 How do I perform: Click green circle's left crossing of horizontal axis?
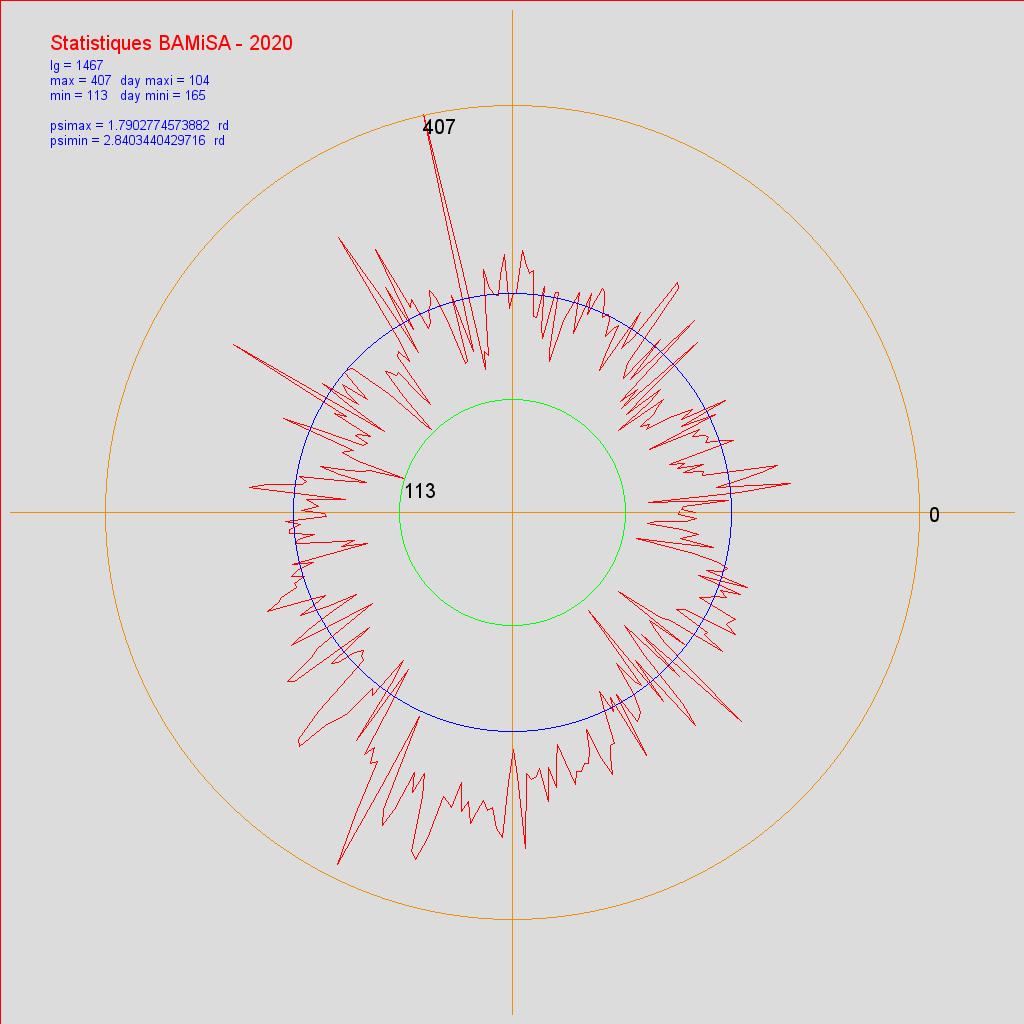click(399, 512)
